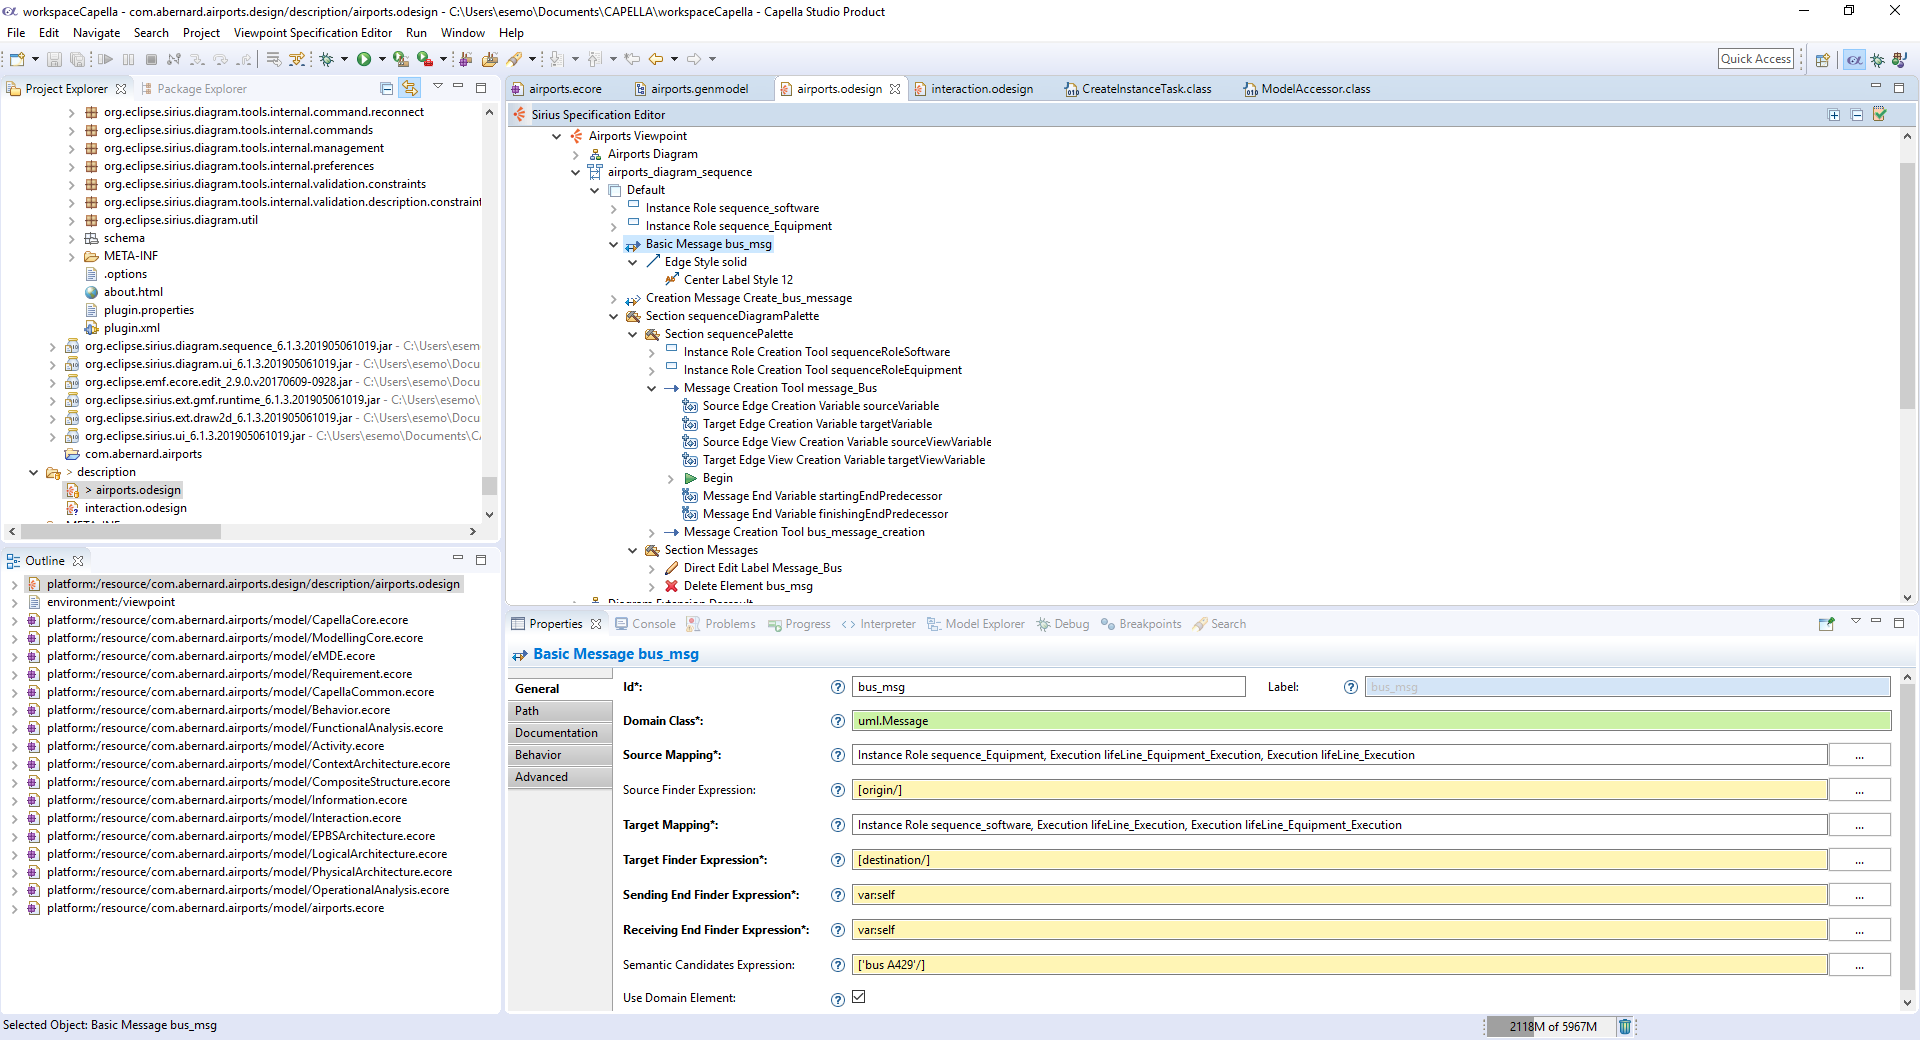
Task: Click browse button for Sending End Finder Expression
Action: (1859, 895)
